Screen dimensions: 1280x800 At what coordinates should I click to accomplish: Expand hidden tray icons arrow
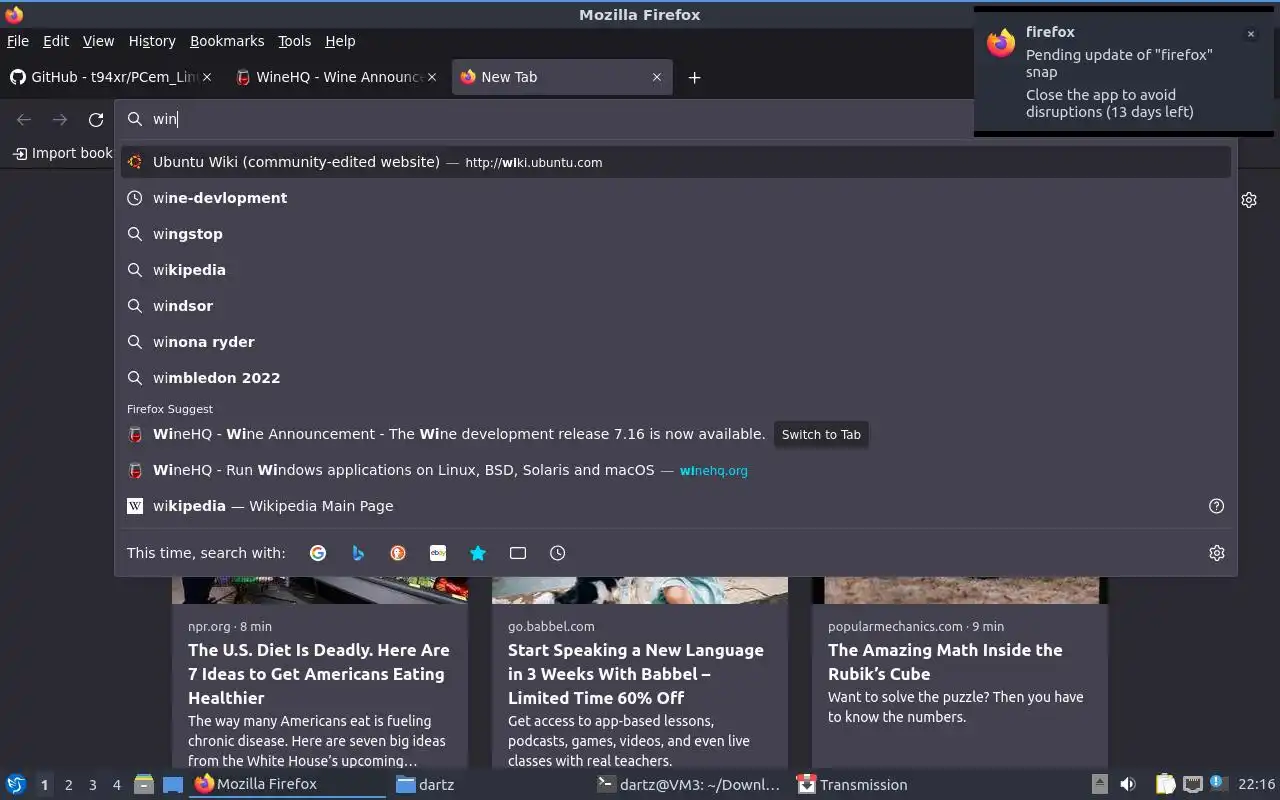point(1099,784)
